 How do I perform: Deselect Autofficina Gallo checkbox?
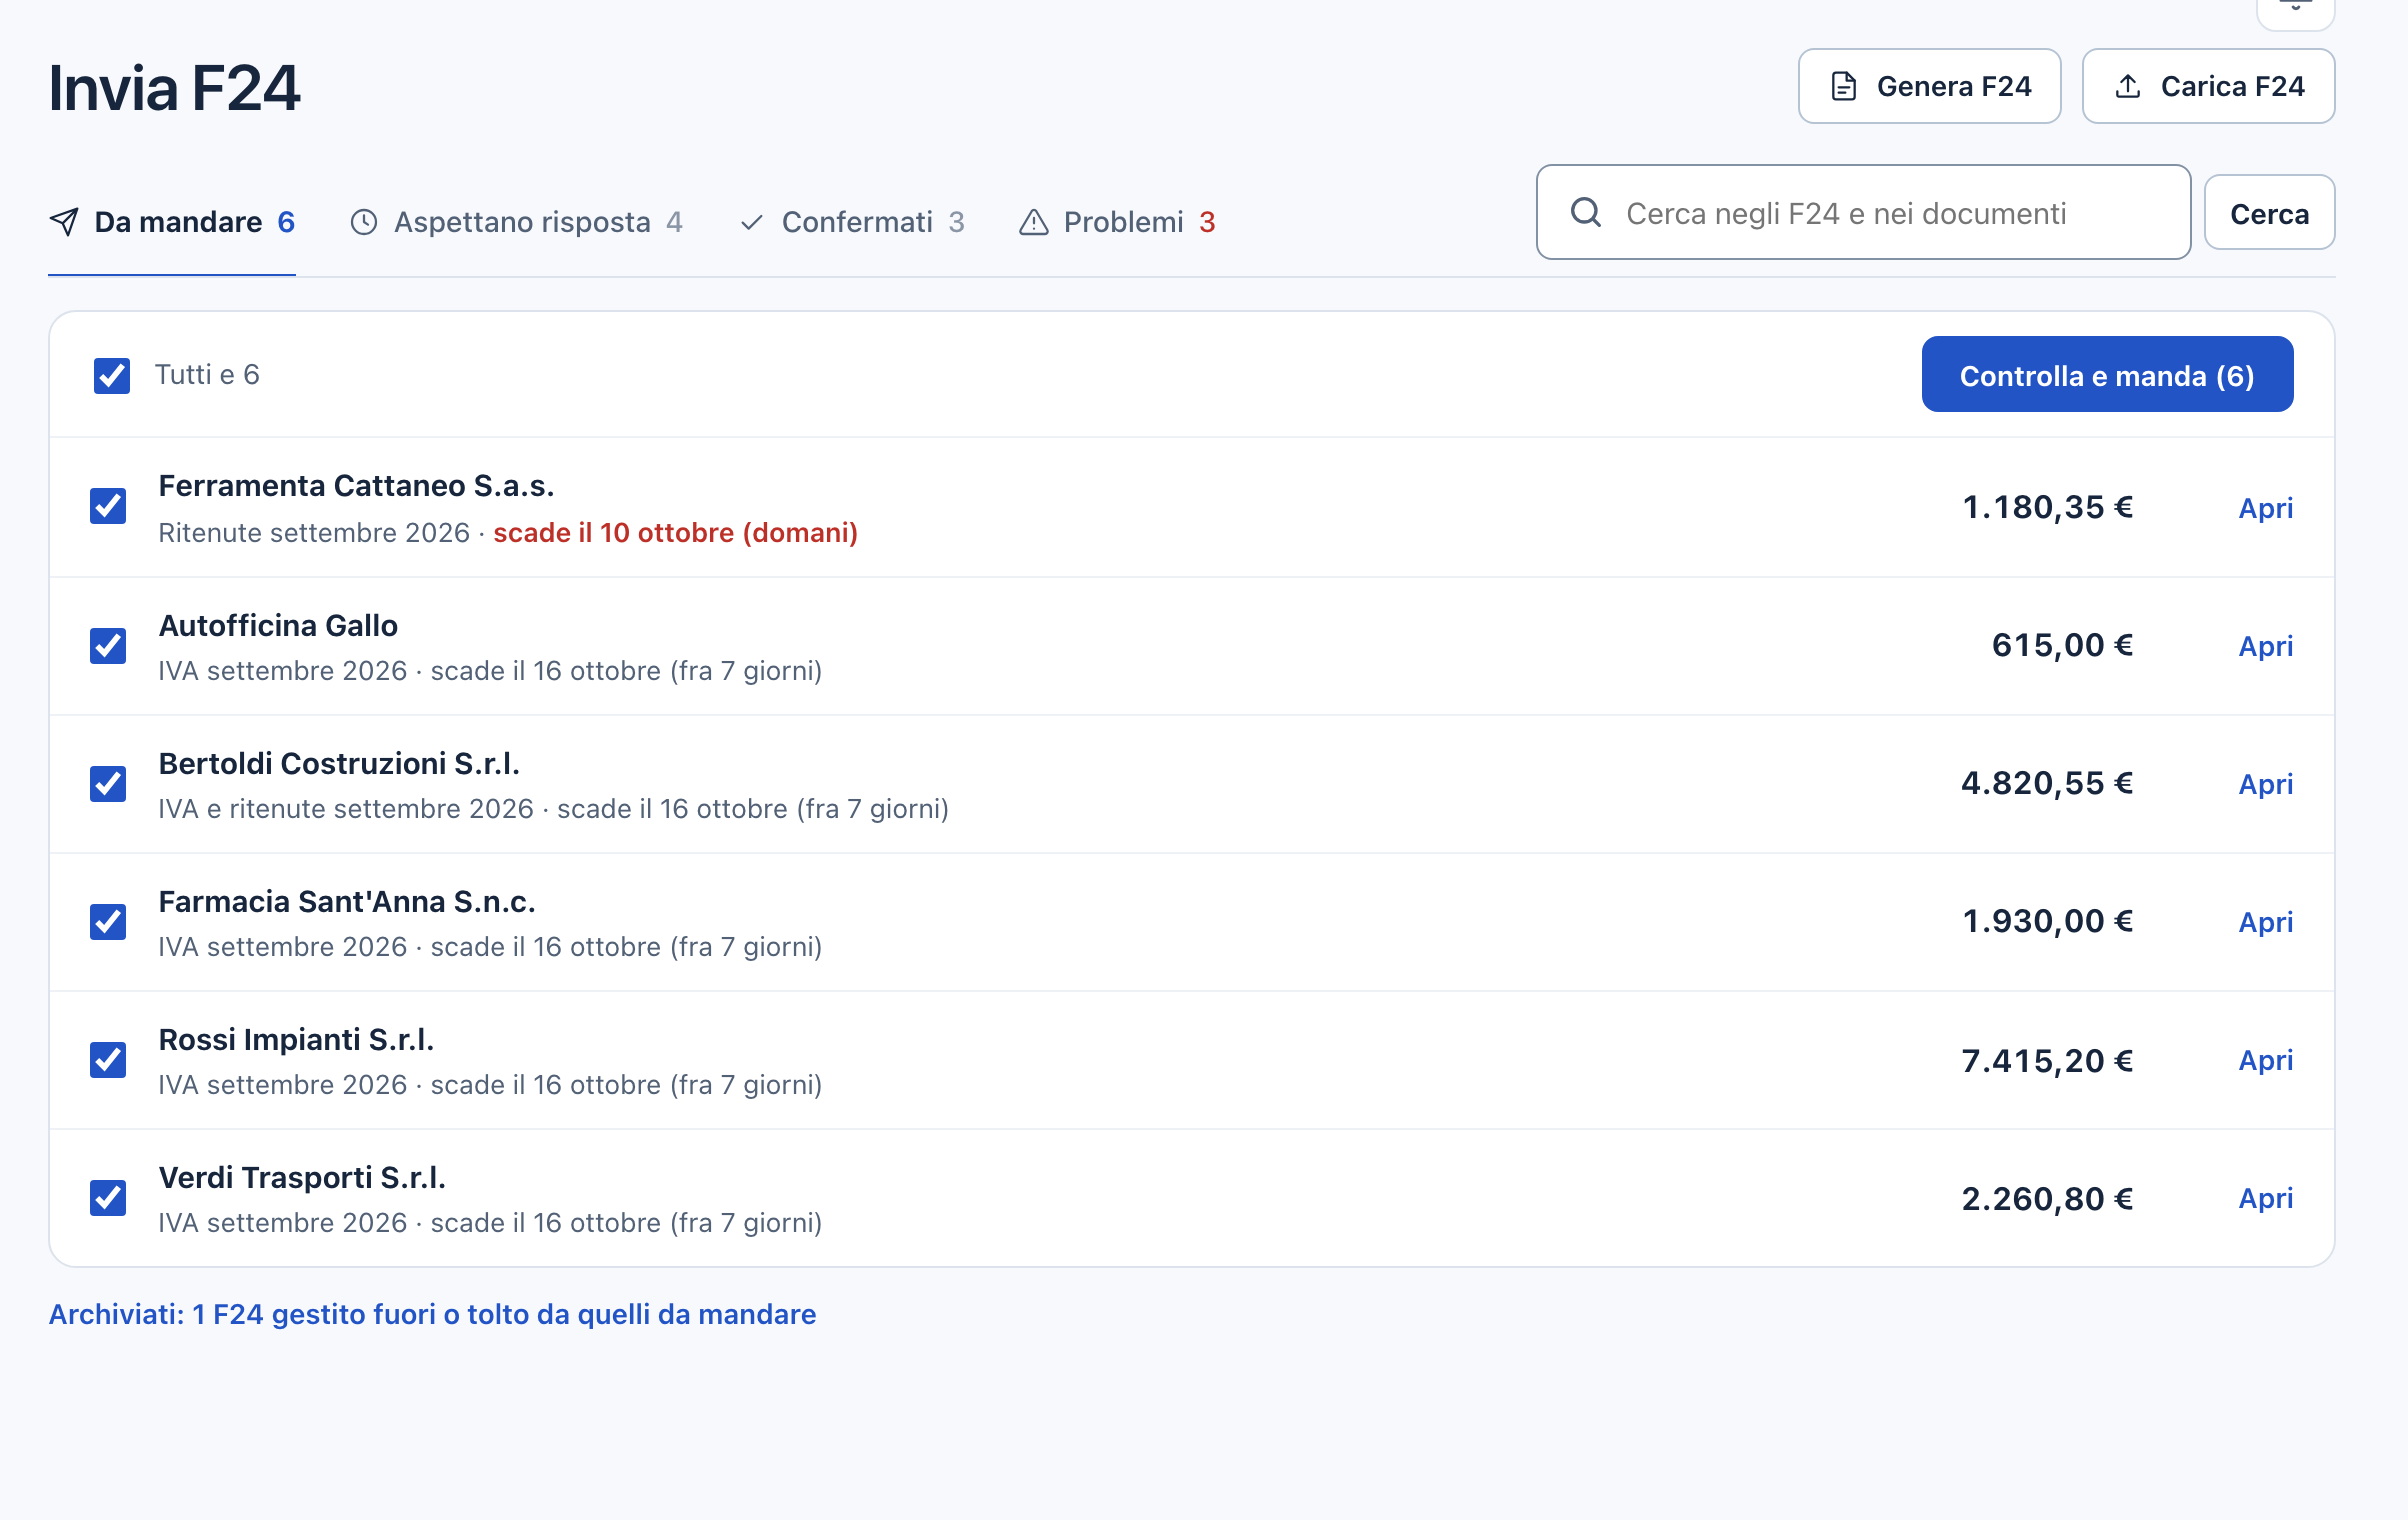pos(108,645)
